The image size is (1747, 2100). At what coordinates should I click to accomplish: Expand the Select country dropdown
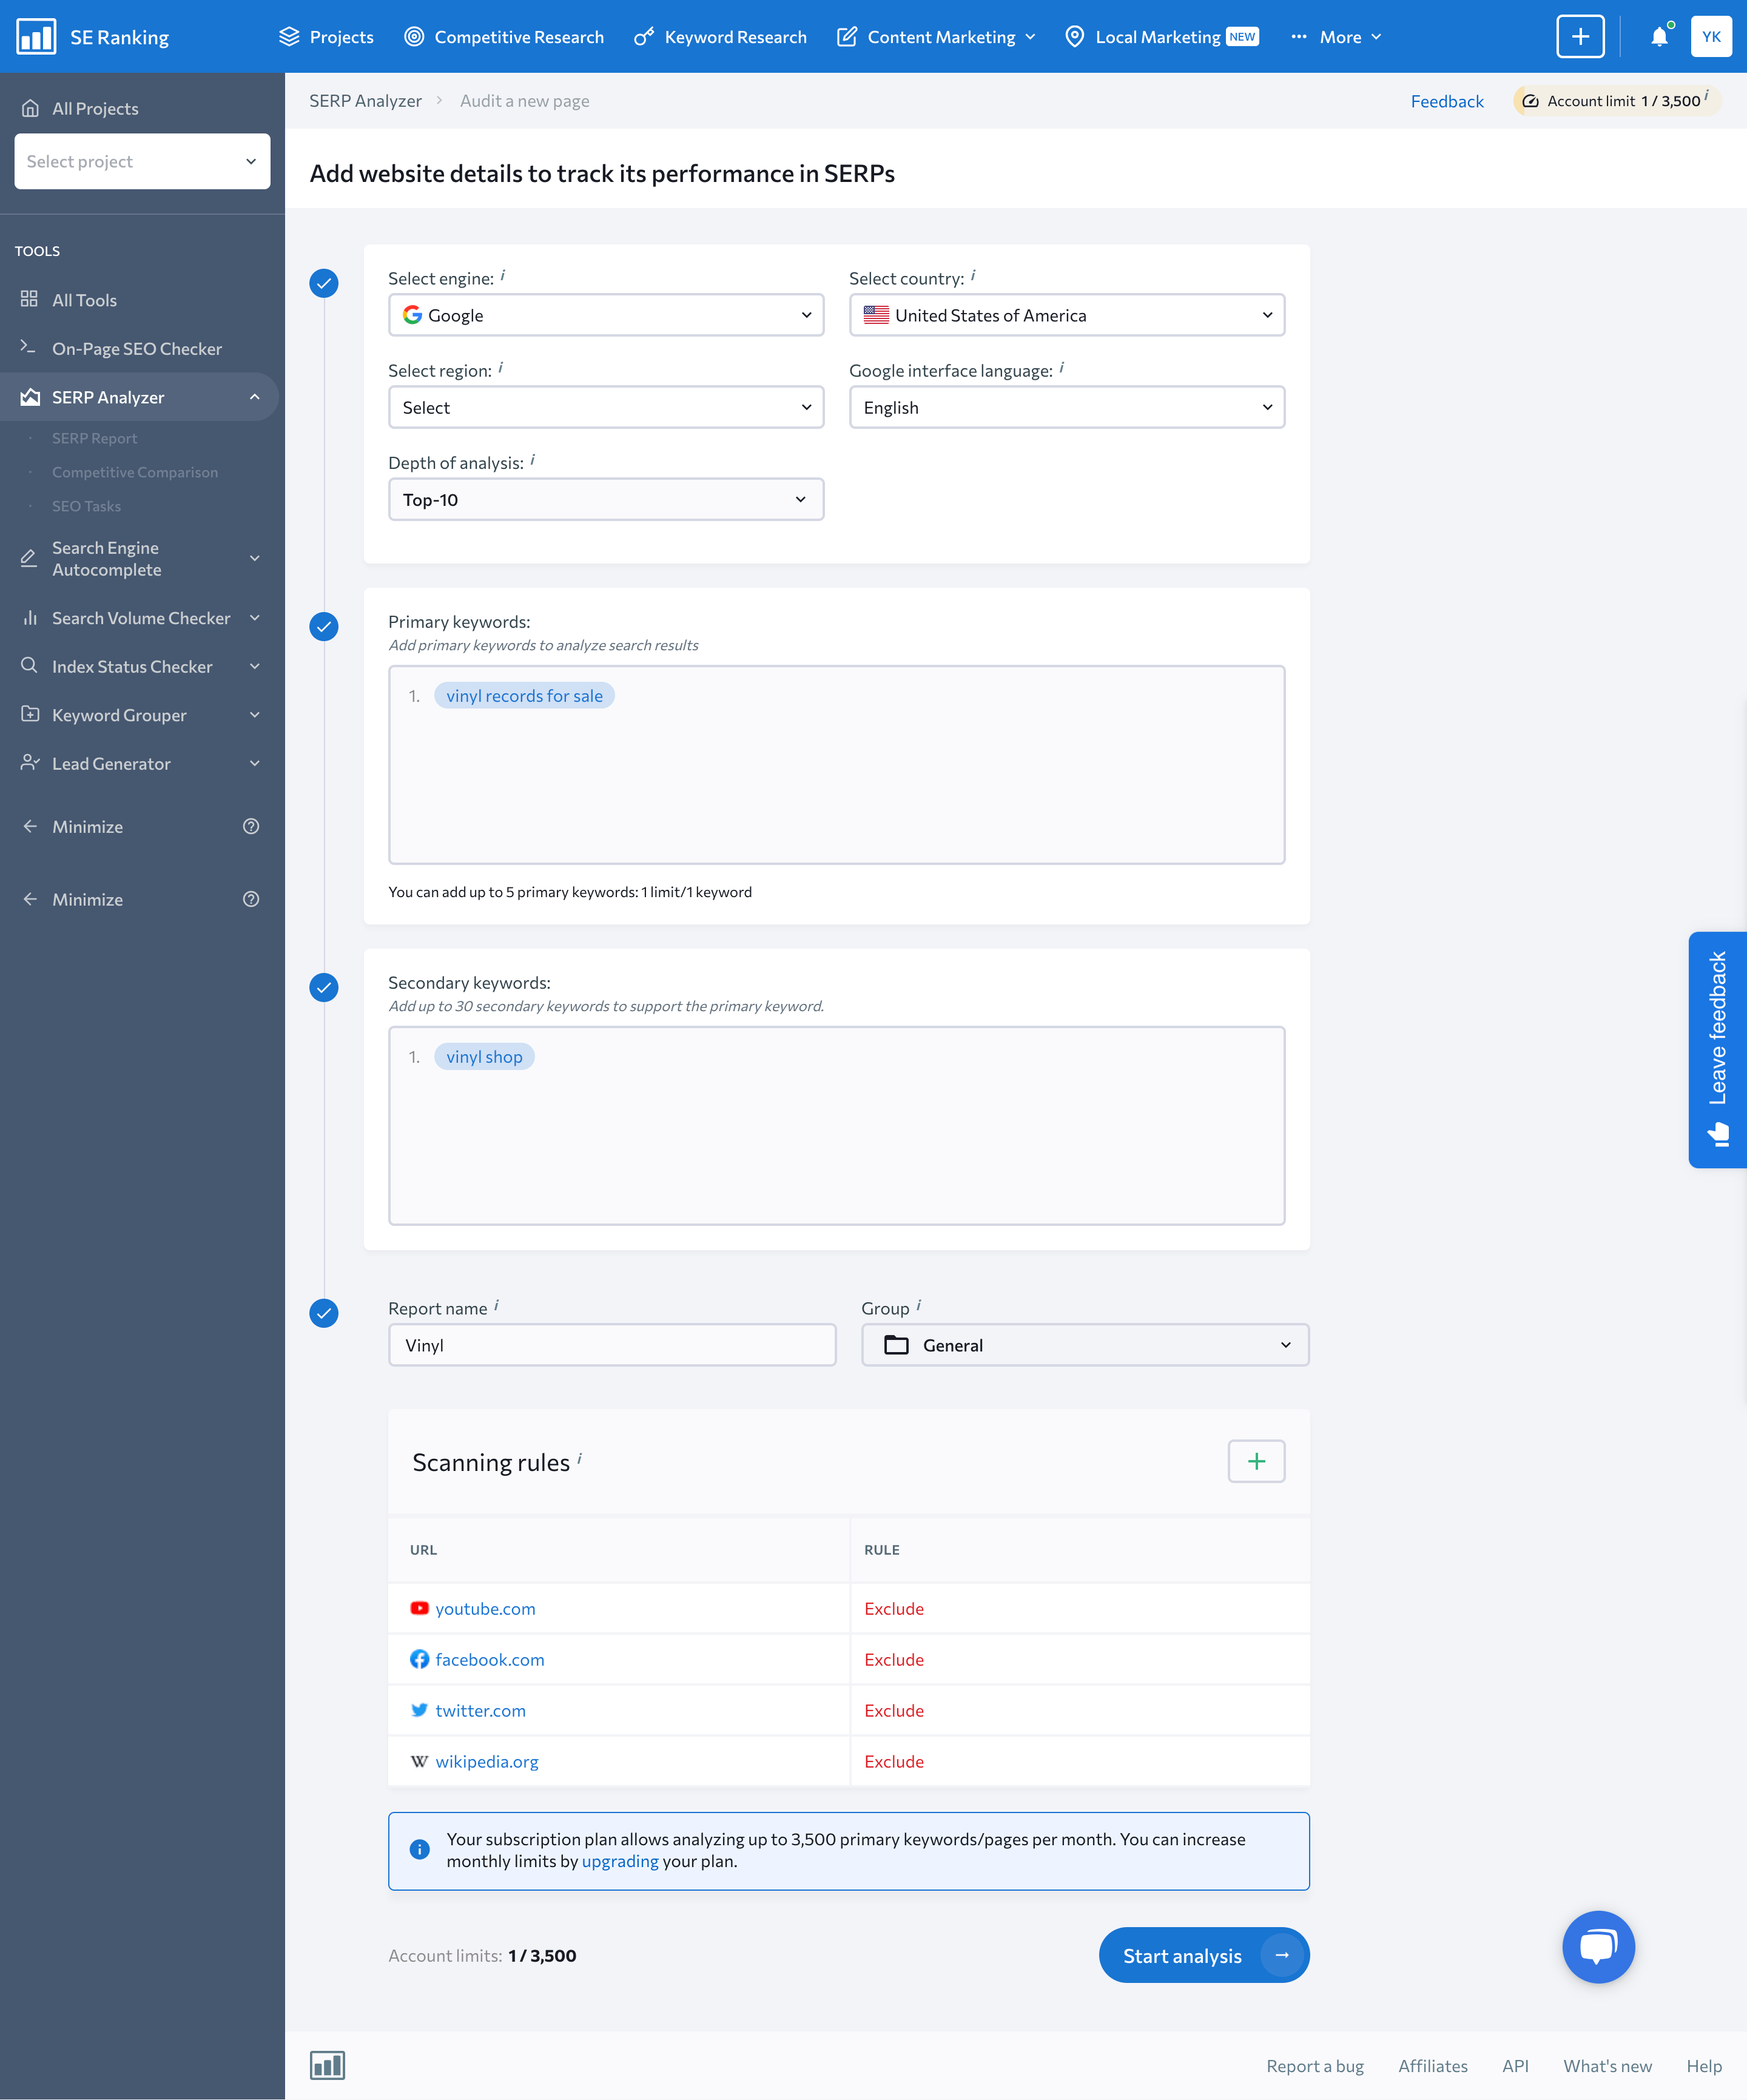[x=1065, y=314]
